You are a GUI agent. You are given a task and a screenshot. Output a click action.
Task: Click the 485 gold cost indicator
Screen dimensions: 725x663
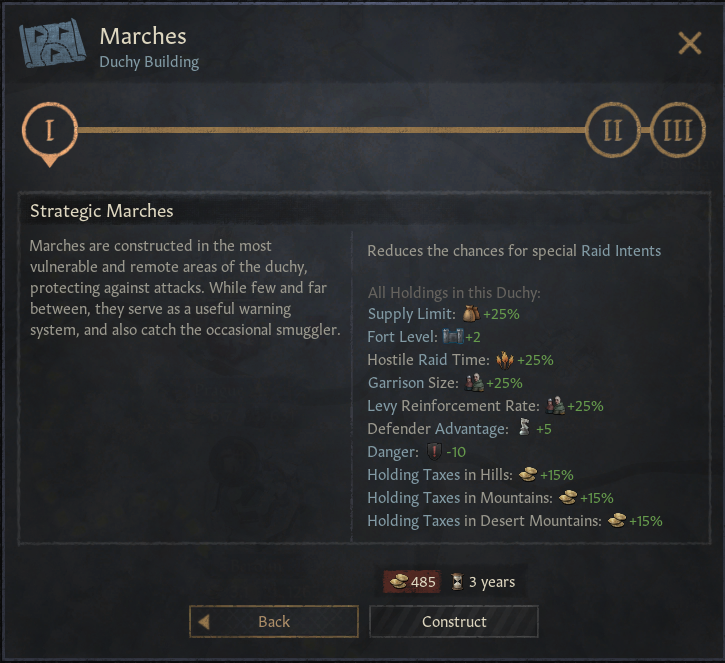pyautogui.click(x=412, y=582)
